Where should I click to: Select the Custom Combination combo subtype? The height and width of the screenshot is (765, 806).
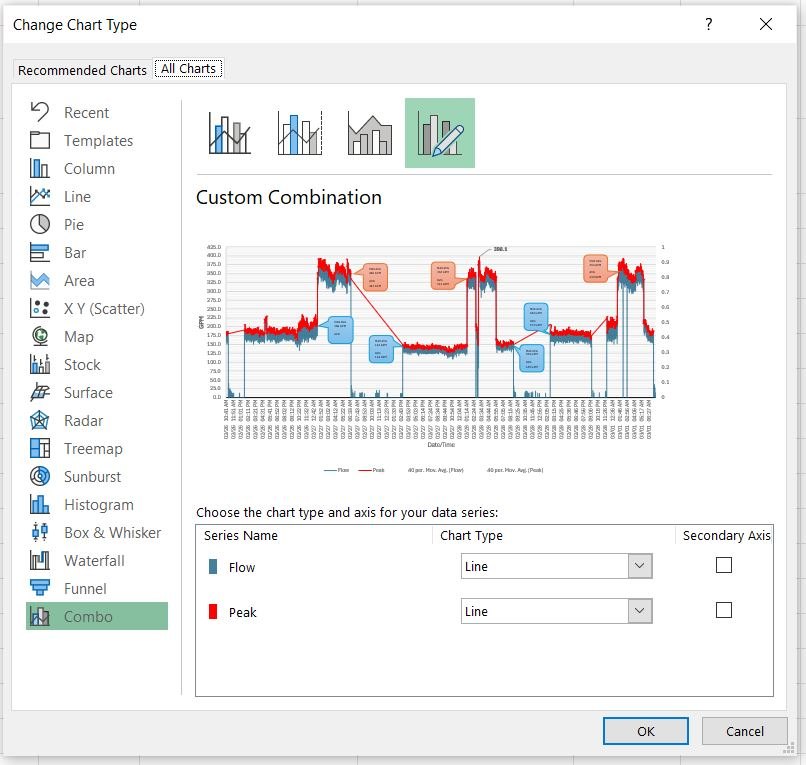439,132
